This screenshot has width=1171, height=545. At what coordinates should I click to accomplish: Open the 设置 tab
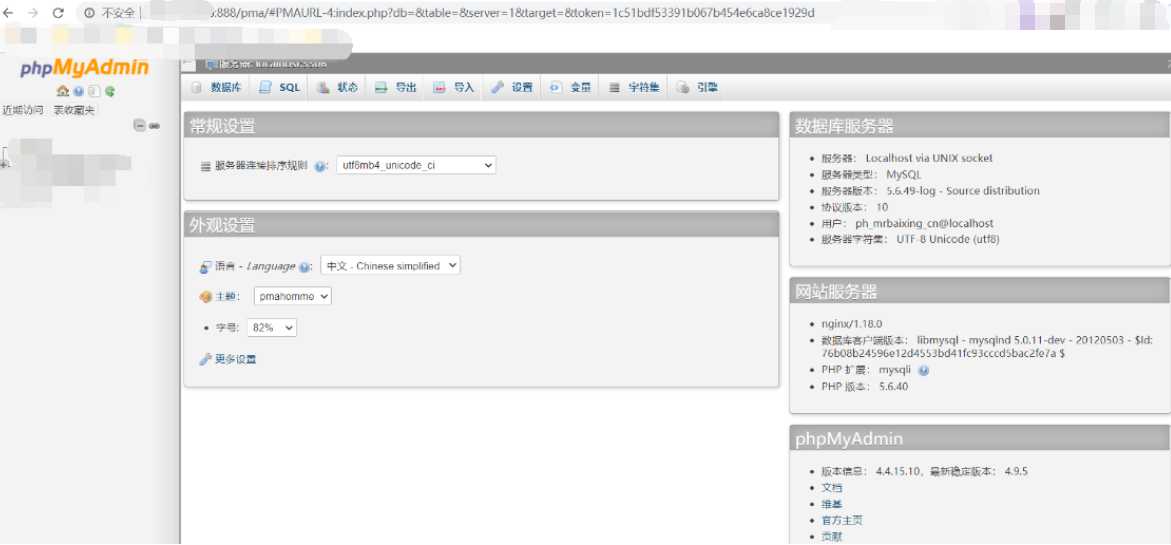(x=512, y=87)
